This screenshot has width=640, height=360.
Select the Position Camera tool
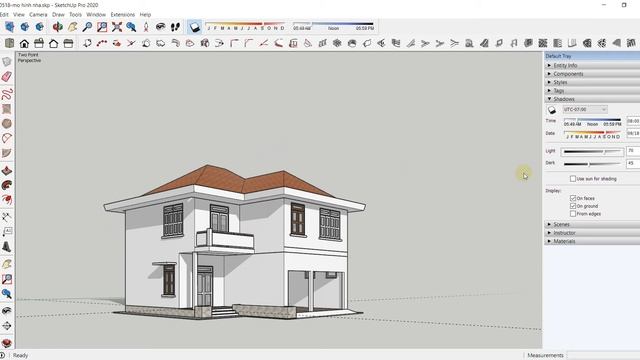click(x=146, y=27)
